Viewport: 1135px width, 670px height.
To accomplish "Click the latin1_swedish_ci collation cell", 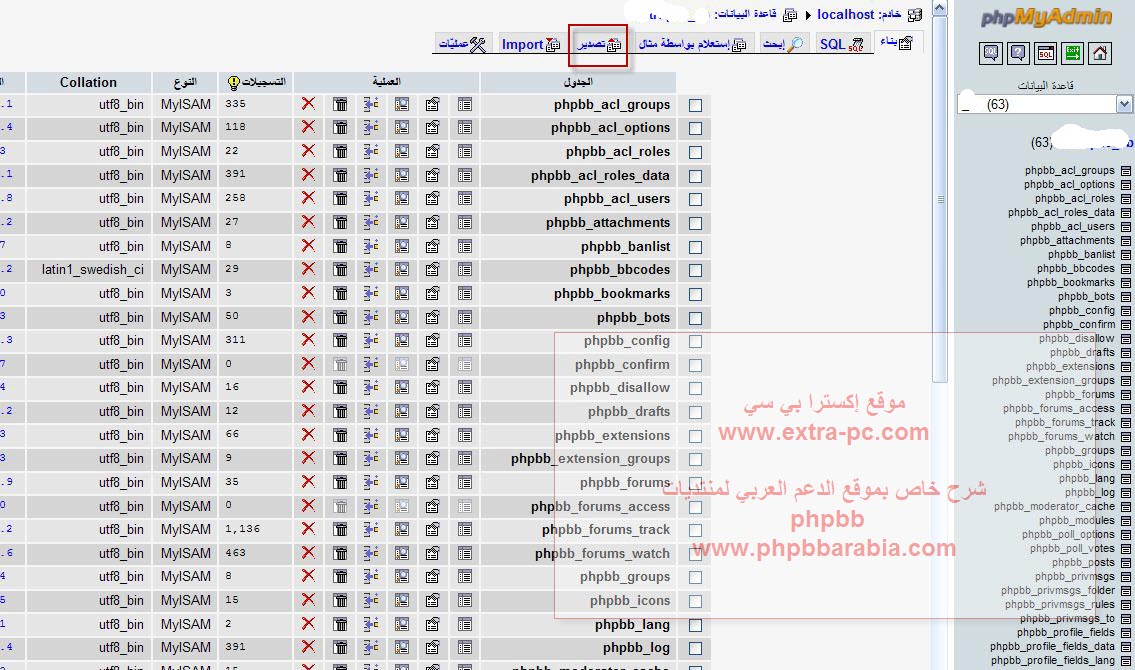I will [x=93, y=269].
